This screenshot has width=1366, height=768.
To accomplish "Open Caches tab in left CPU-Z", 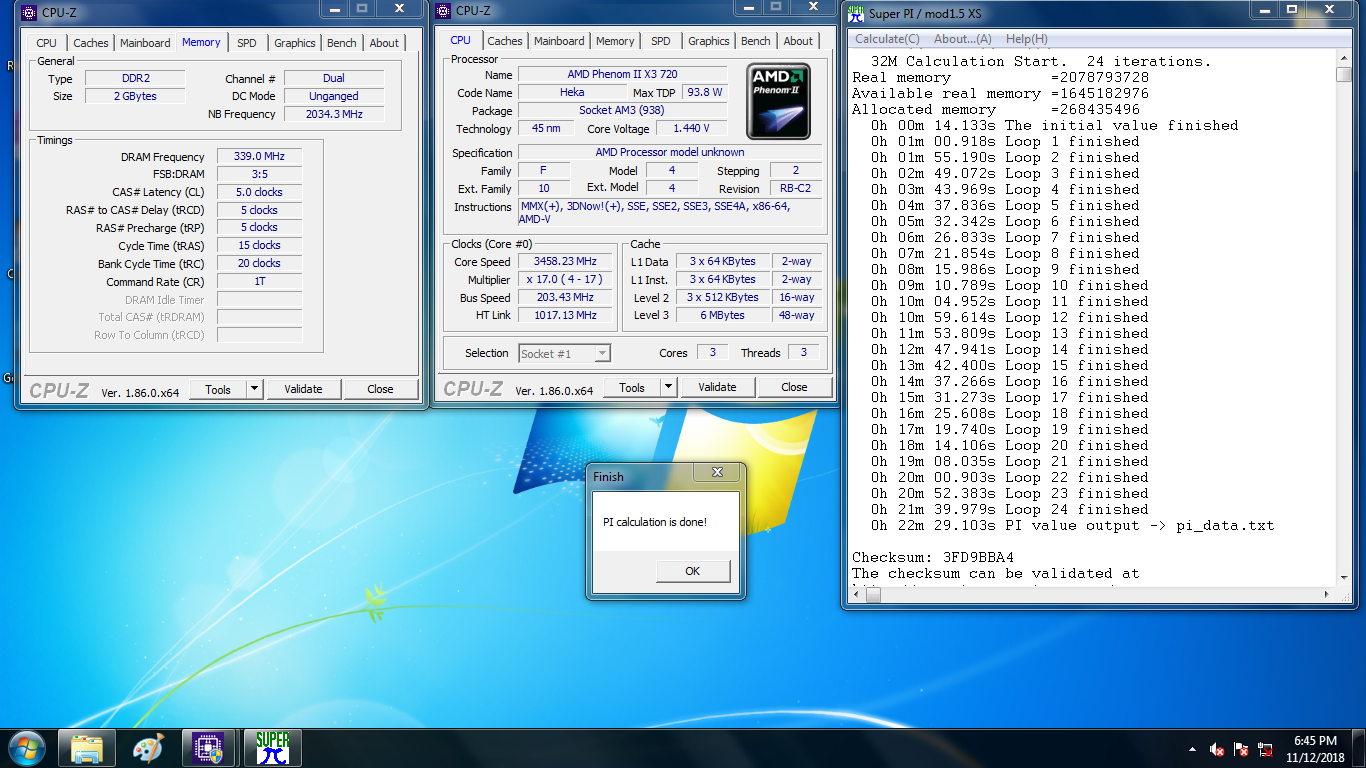I will (91, 43).
